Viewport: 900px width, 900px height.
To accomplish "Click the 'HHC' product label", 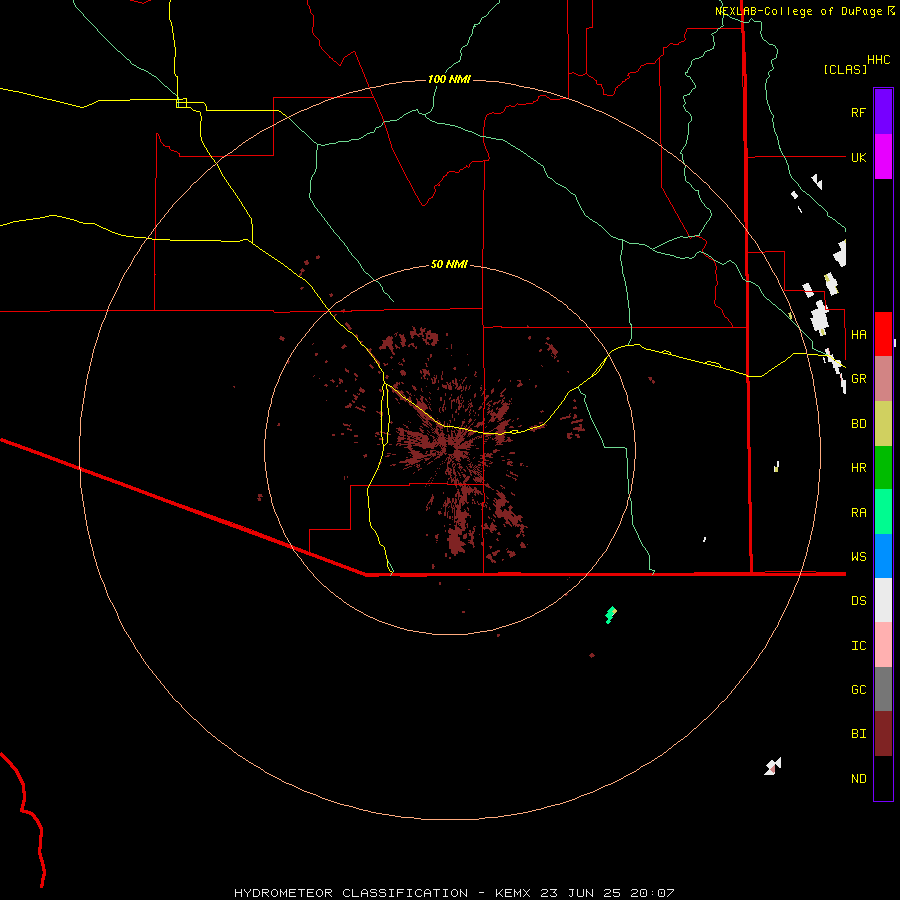I will pos(878,60).
